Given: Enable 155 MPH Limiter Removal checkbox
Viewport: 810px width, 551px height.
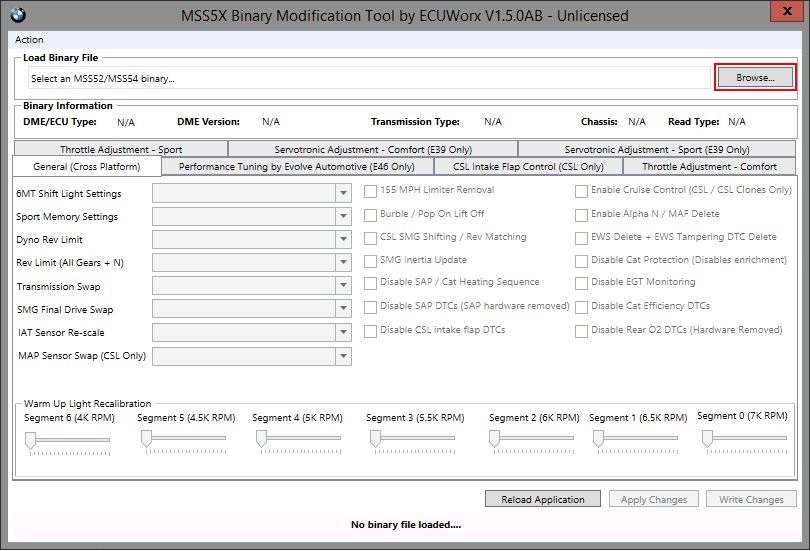Looking at the screenshot, I should pos(370,191).
